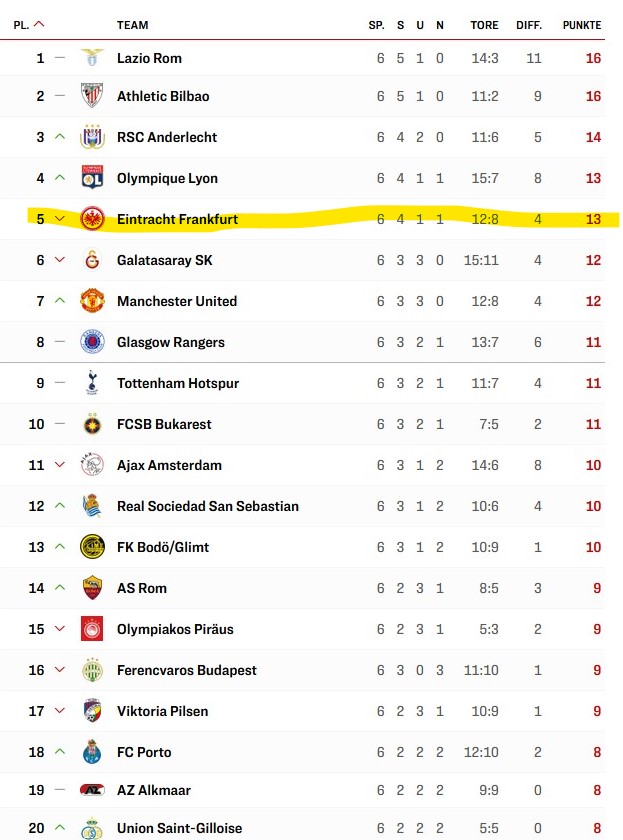Click the AZ Alkmaar red logo
This screenshot has height=840, width=623.
coord(92,790)
